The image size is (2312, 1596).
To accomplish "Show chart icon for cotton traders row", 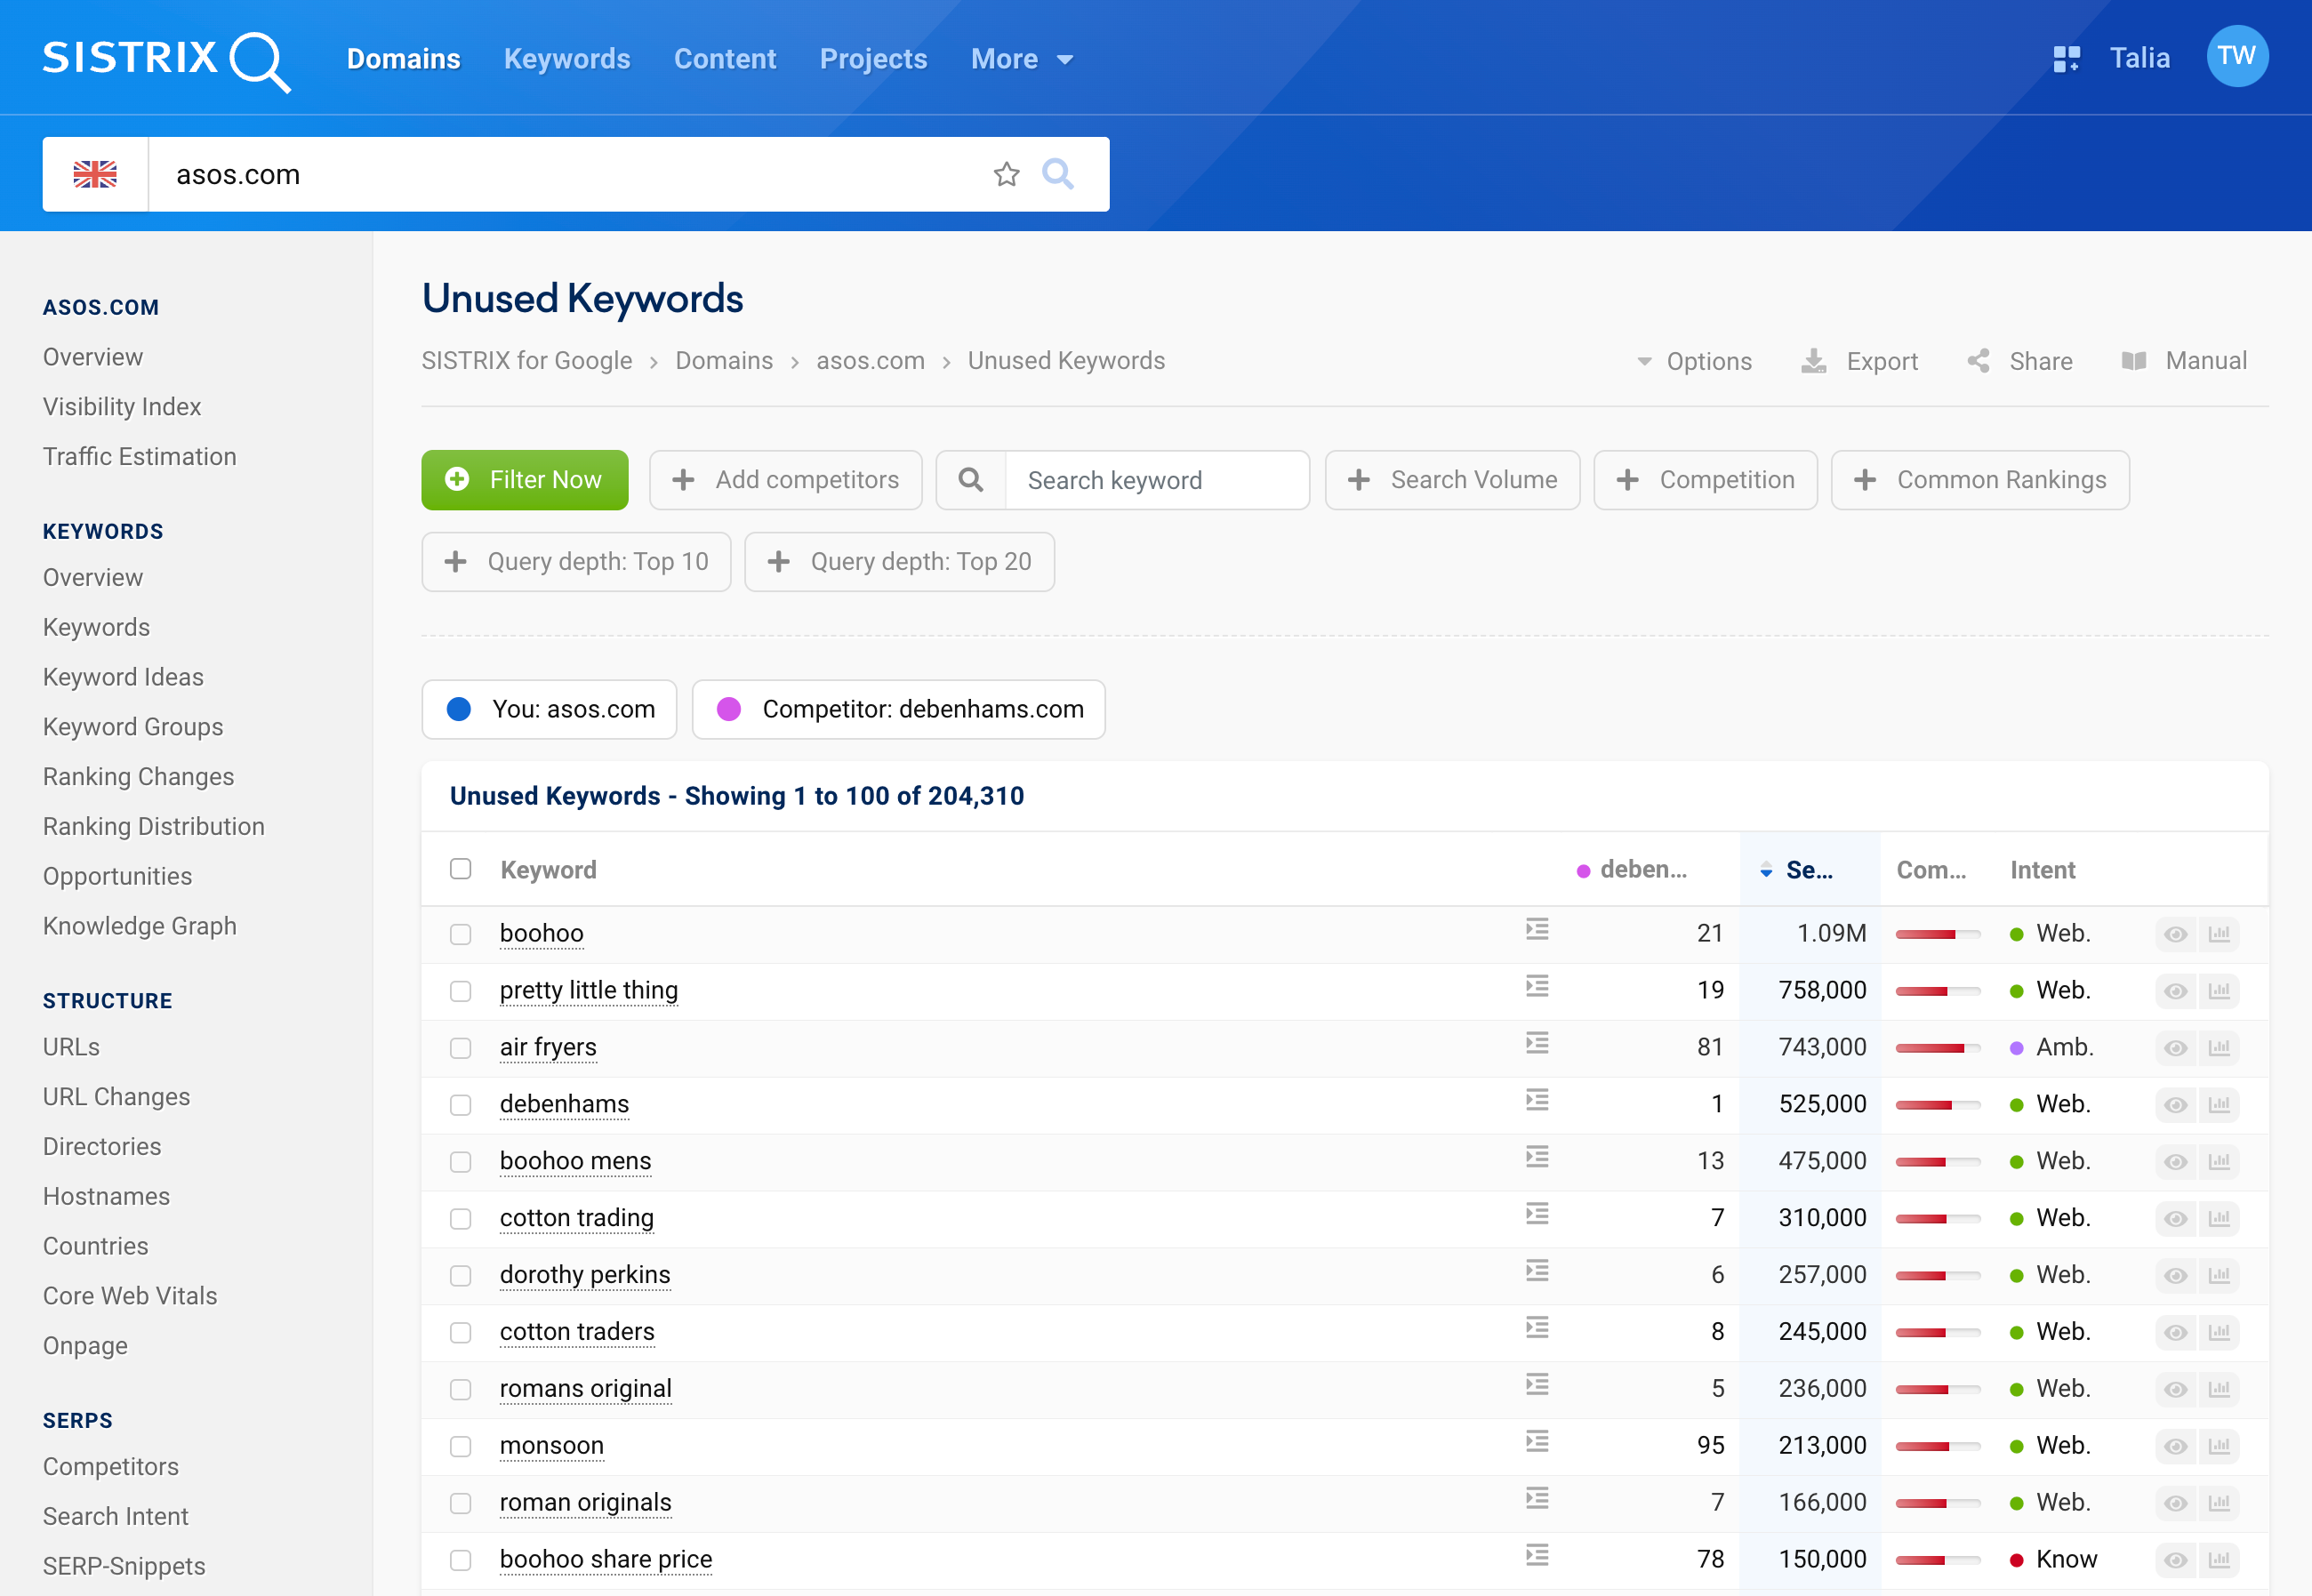I will [2219, 1333].
